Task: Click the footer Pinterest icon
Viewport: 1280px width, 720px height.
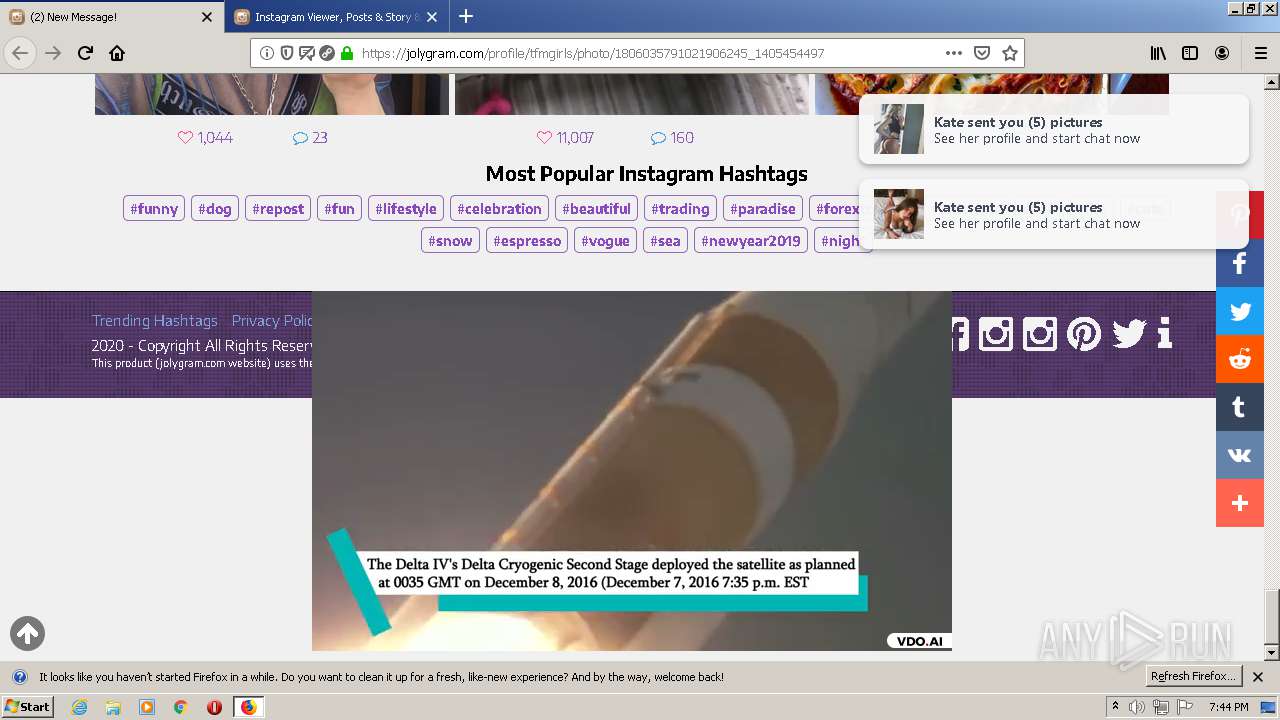Action: click(x=1084, y=333)
